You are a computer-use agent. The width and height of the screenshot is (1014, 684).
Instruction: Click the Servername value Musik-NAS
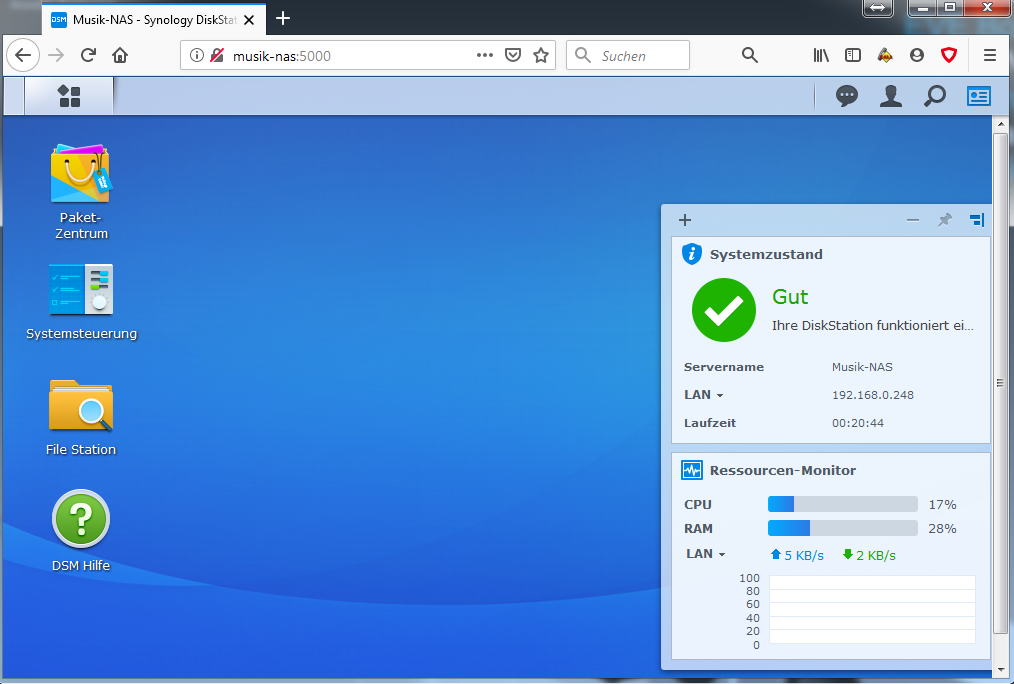[x=862, y=367]
